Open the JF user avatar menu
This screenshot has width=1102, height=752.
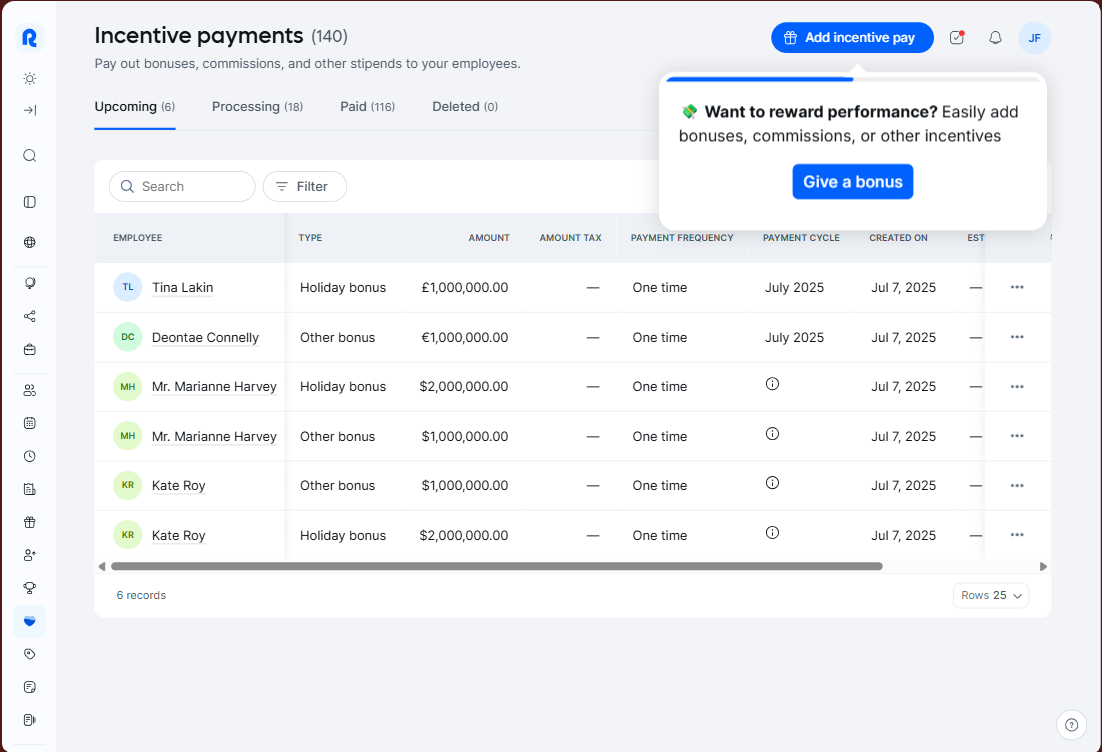pyautogui.click(x=1035, y=38)
